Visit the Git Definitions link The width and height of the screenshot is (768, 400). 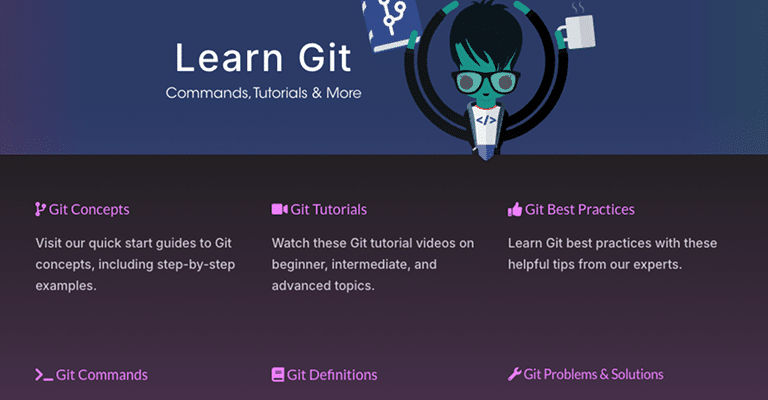point(332,375)
